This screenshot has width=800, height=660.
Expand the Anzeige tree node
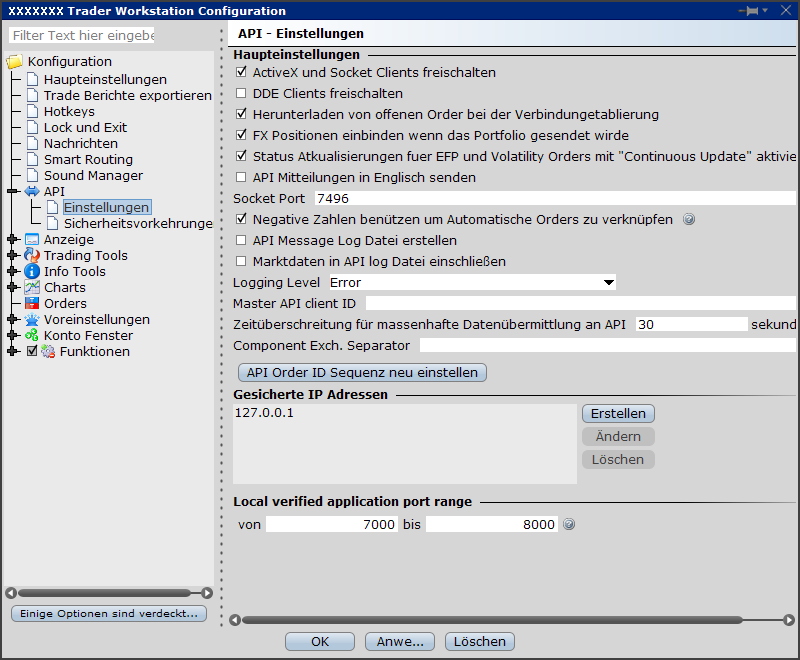point(12,240)
